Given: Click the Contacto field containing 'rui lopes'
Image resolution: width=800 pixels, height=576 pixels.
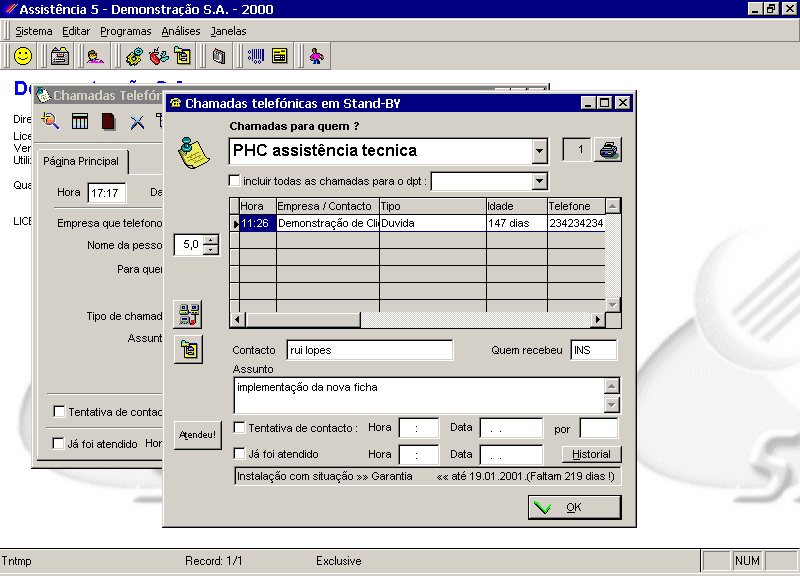Looking at the screenshot, I should (x=370, y=350).
